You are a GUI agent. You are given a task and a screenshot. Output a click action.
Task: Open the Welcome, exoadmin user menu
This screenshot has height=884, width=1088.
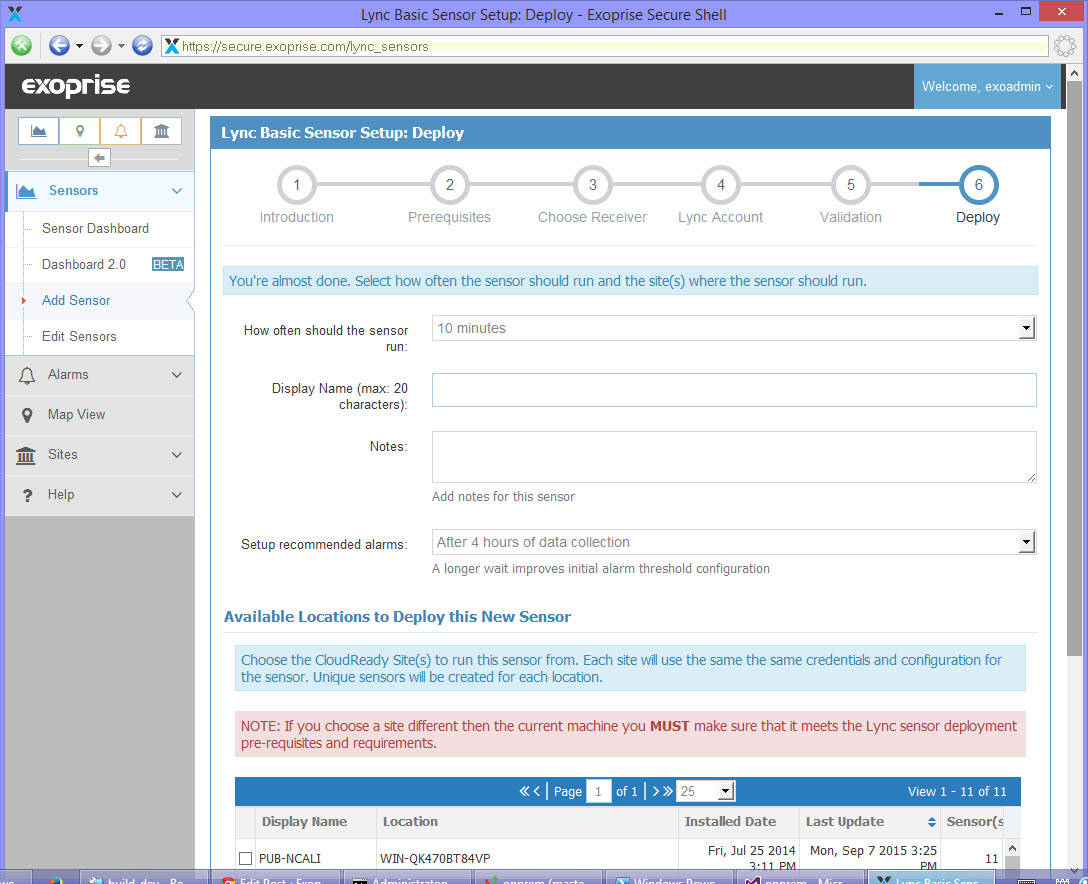(x=987, y=86)
